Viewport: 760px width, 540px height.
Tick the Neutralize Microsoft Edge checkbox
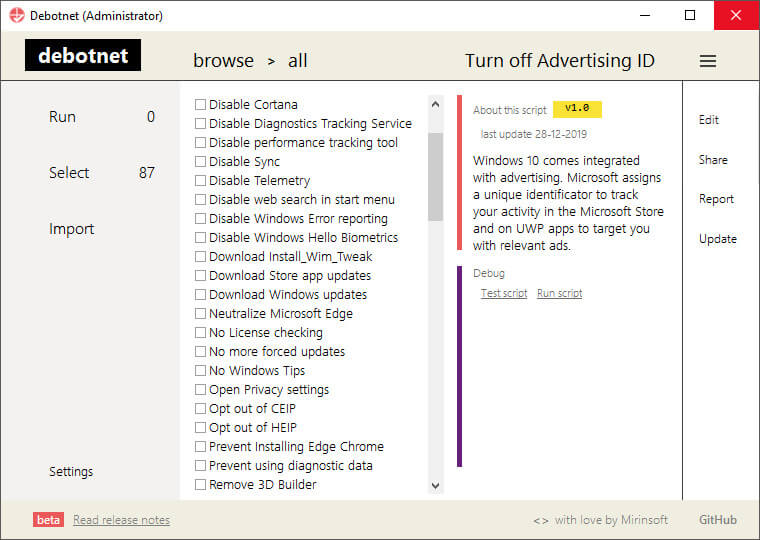click(x=200, y=314)
